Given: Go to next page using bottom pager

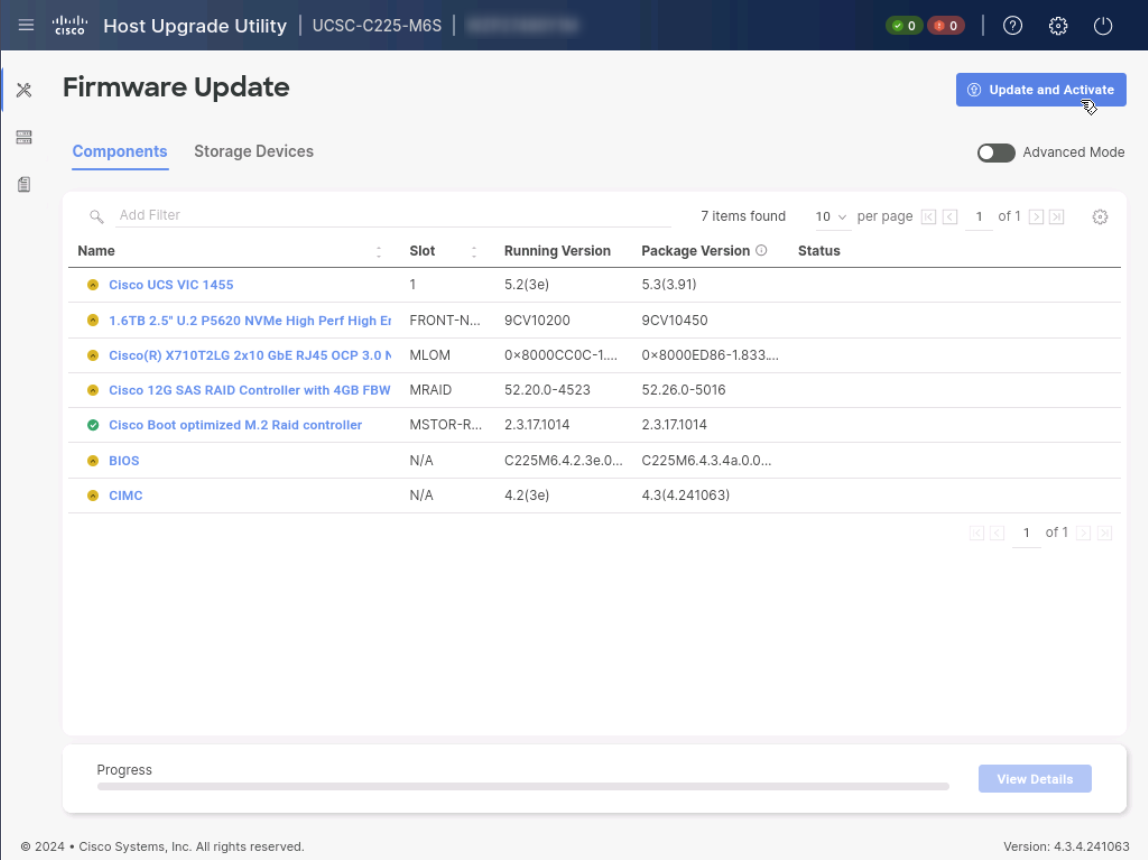Looking at the screenshot, I should click(x=1084, y=533).
